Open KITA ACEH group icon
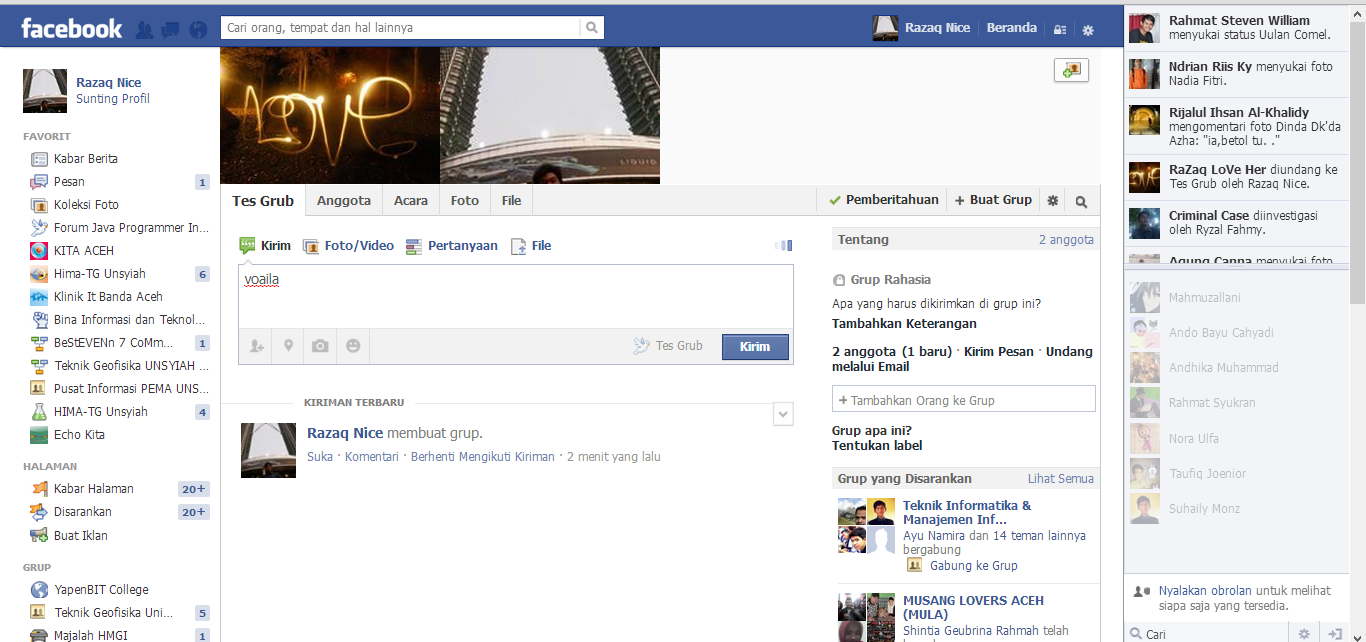Screen dimensions: 1366x642 coord(39,251)
